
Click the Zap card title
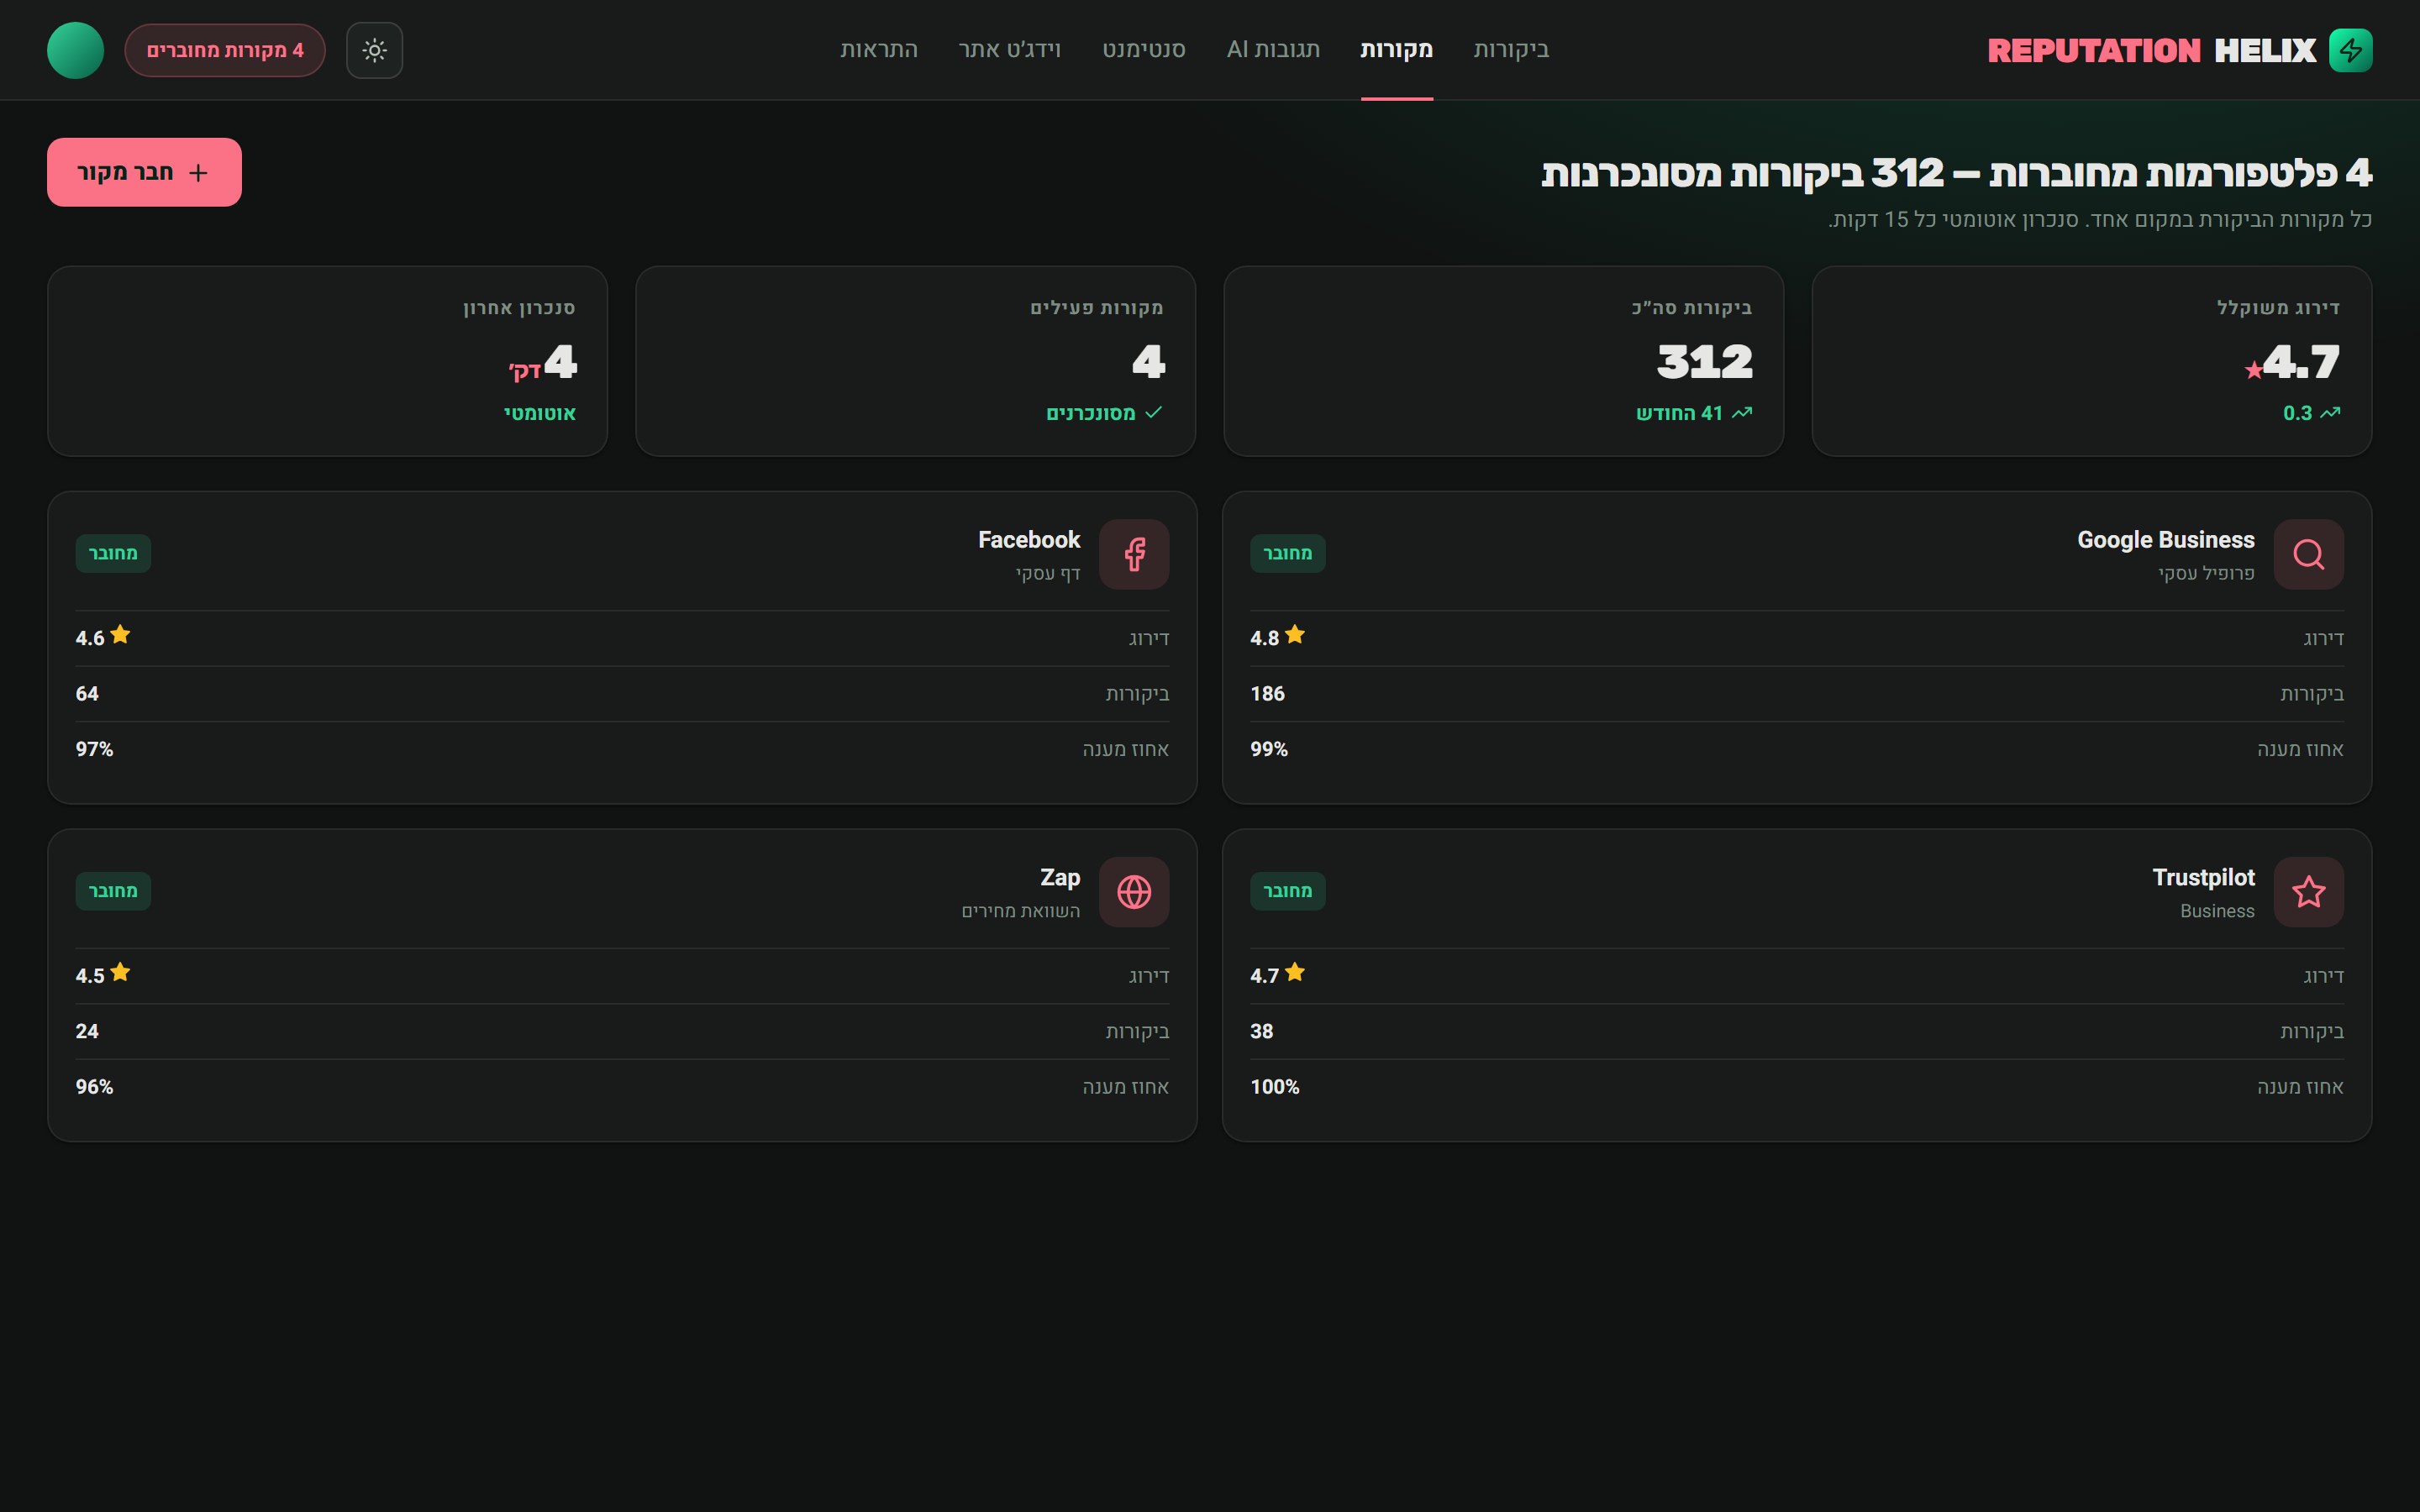click(1060, 878)
